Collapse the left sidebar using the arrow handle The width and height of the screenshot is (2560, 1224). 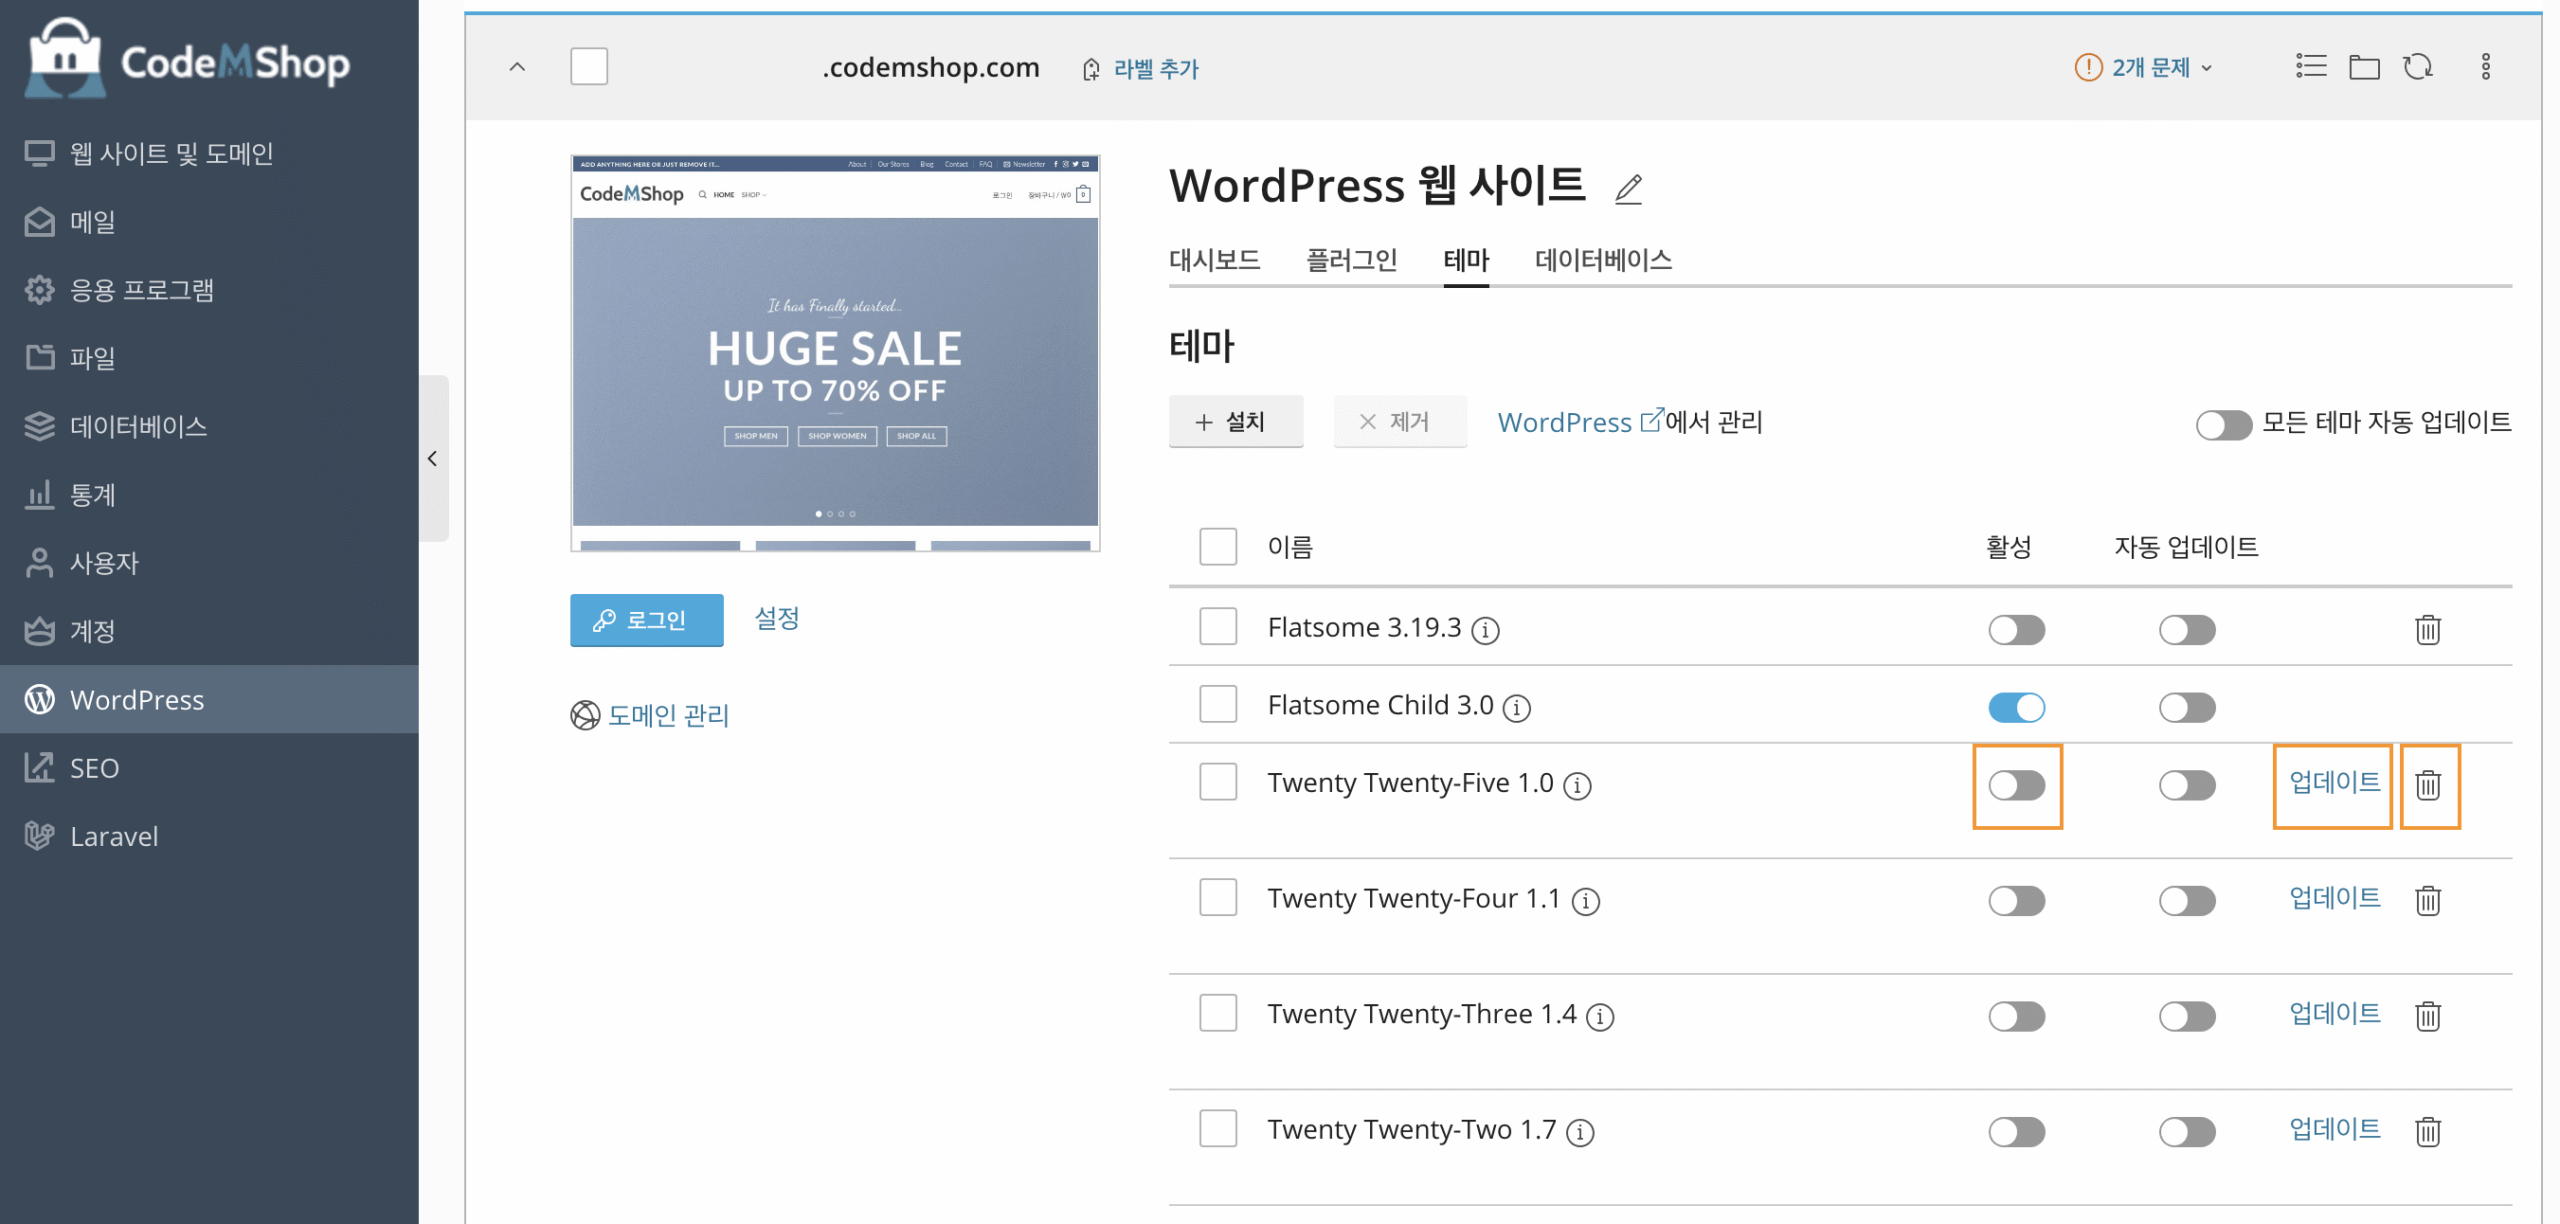(x=432, y=459)
